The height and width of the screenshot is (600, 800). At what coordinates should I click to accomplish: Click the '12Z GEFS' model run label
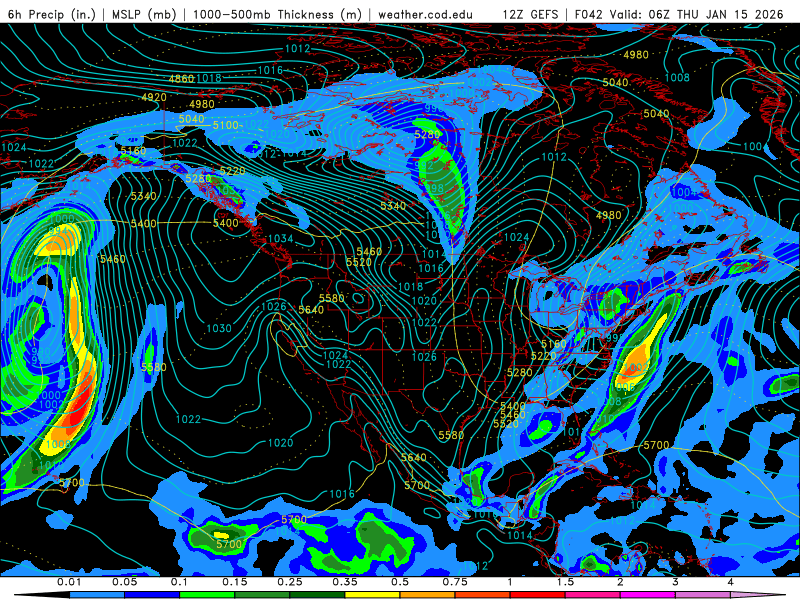coord(530,14)
